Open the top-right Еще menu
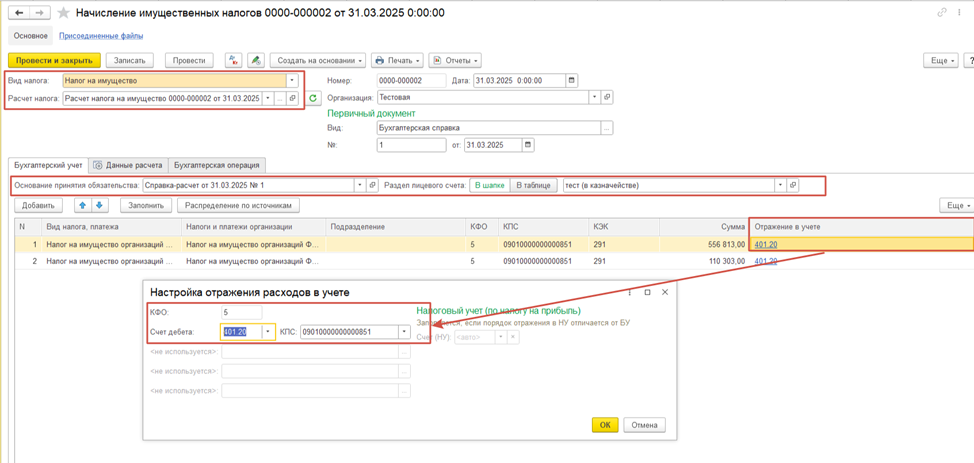 pyautogui.click(x=942, y=60)
